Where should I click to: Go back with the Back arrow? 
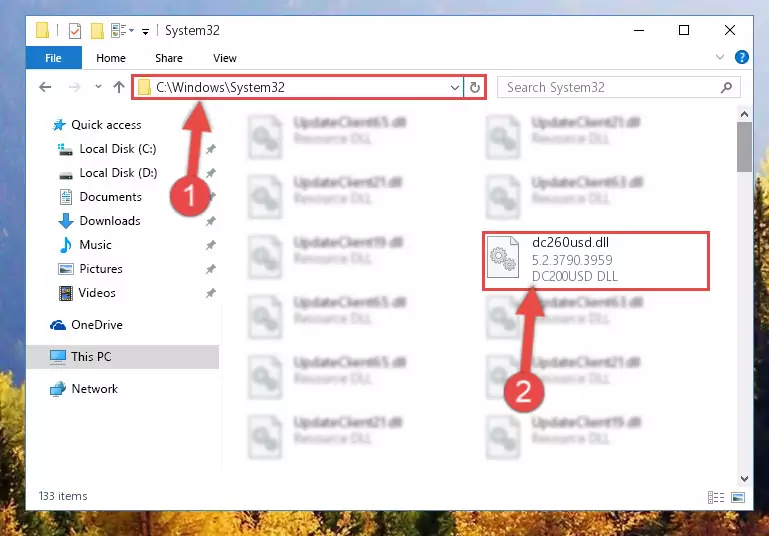coord(45,87)
